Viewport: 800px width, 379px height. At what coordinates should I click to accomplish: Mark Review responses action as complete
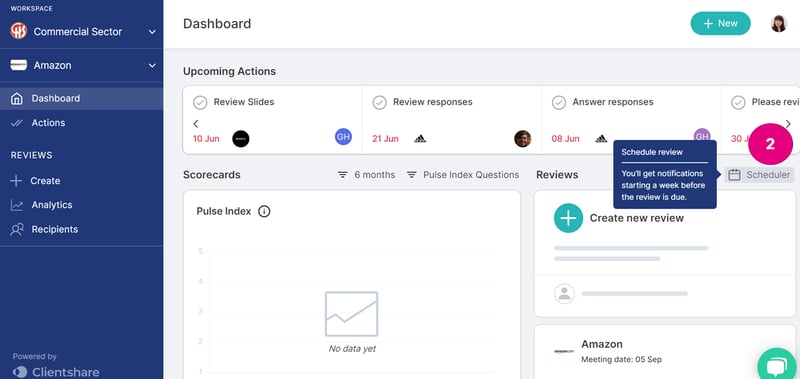pos(380,103)
